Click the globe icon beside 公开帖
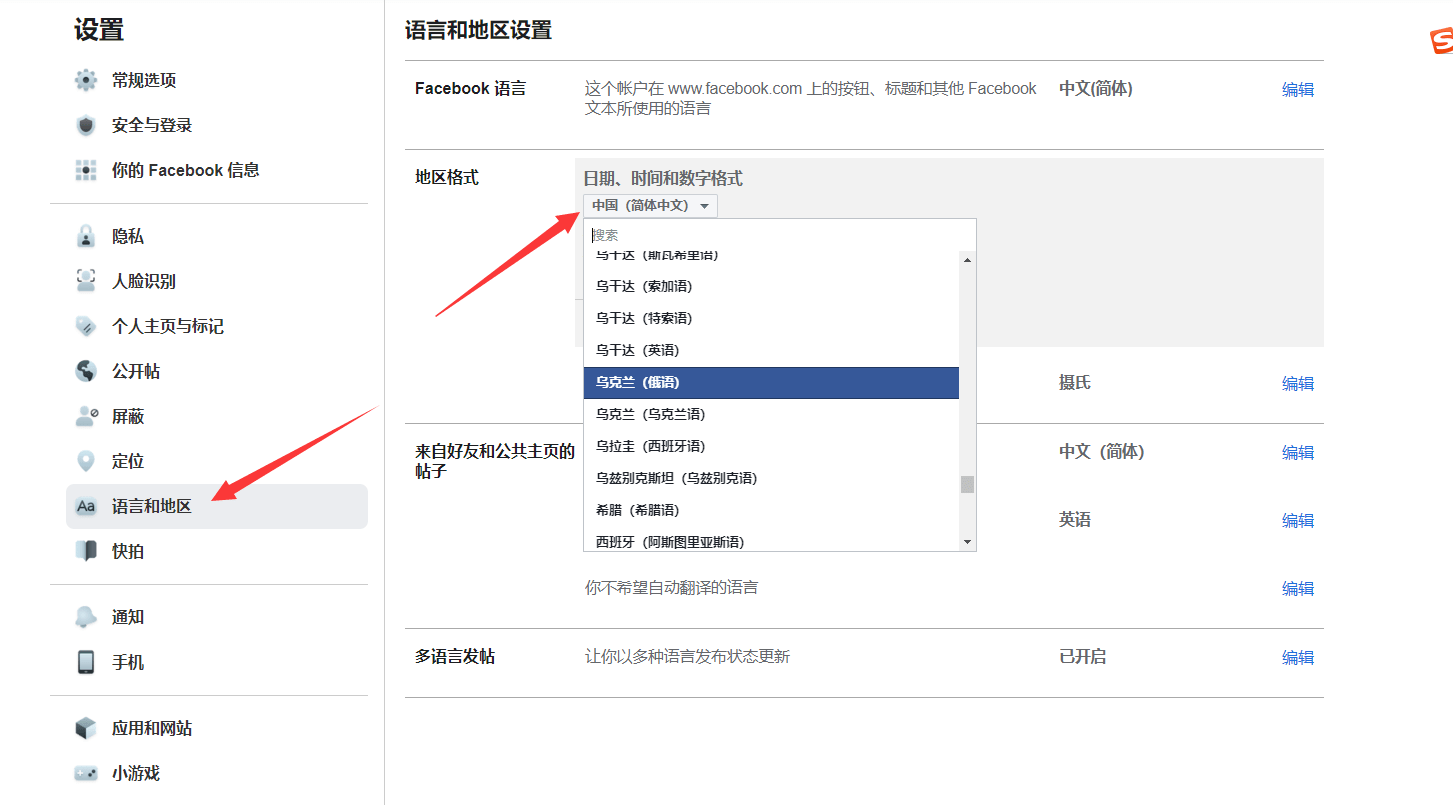This screenshot has width=1453, height=805. pyautogui.click(x=86, y=371)
